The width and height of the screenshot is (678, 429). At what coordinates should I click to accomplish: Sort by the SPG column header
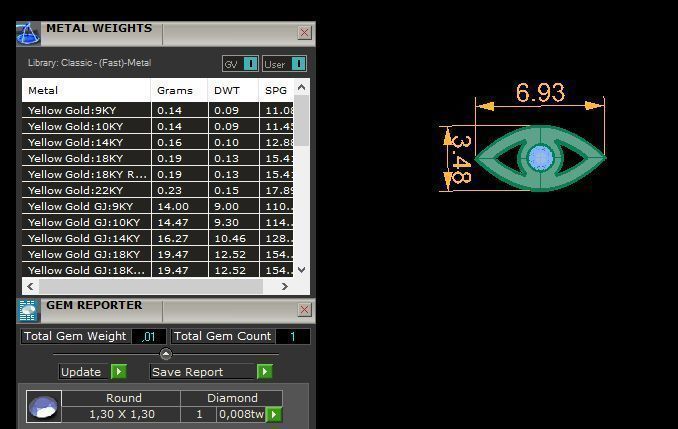[x=276, y=90]
